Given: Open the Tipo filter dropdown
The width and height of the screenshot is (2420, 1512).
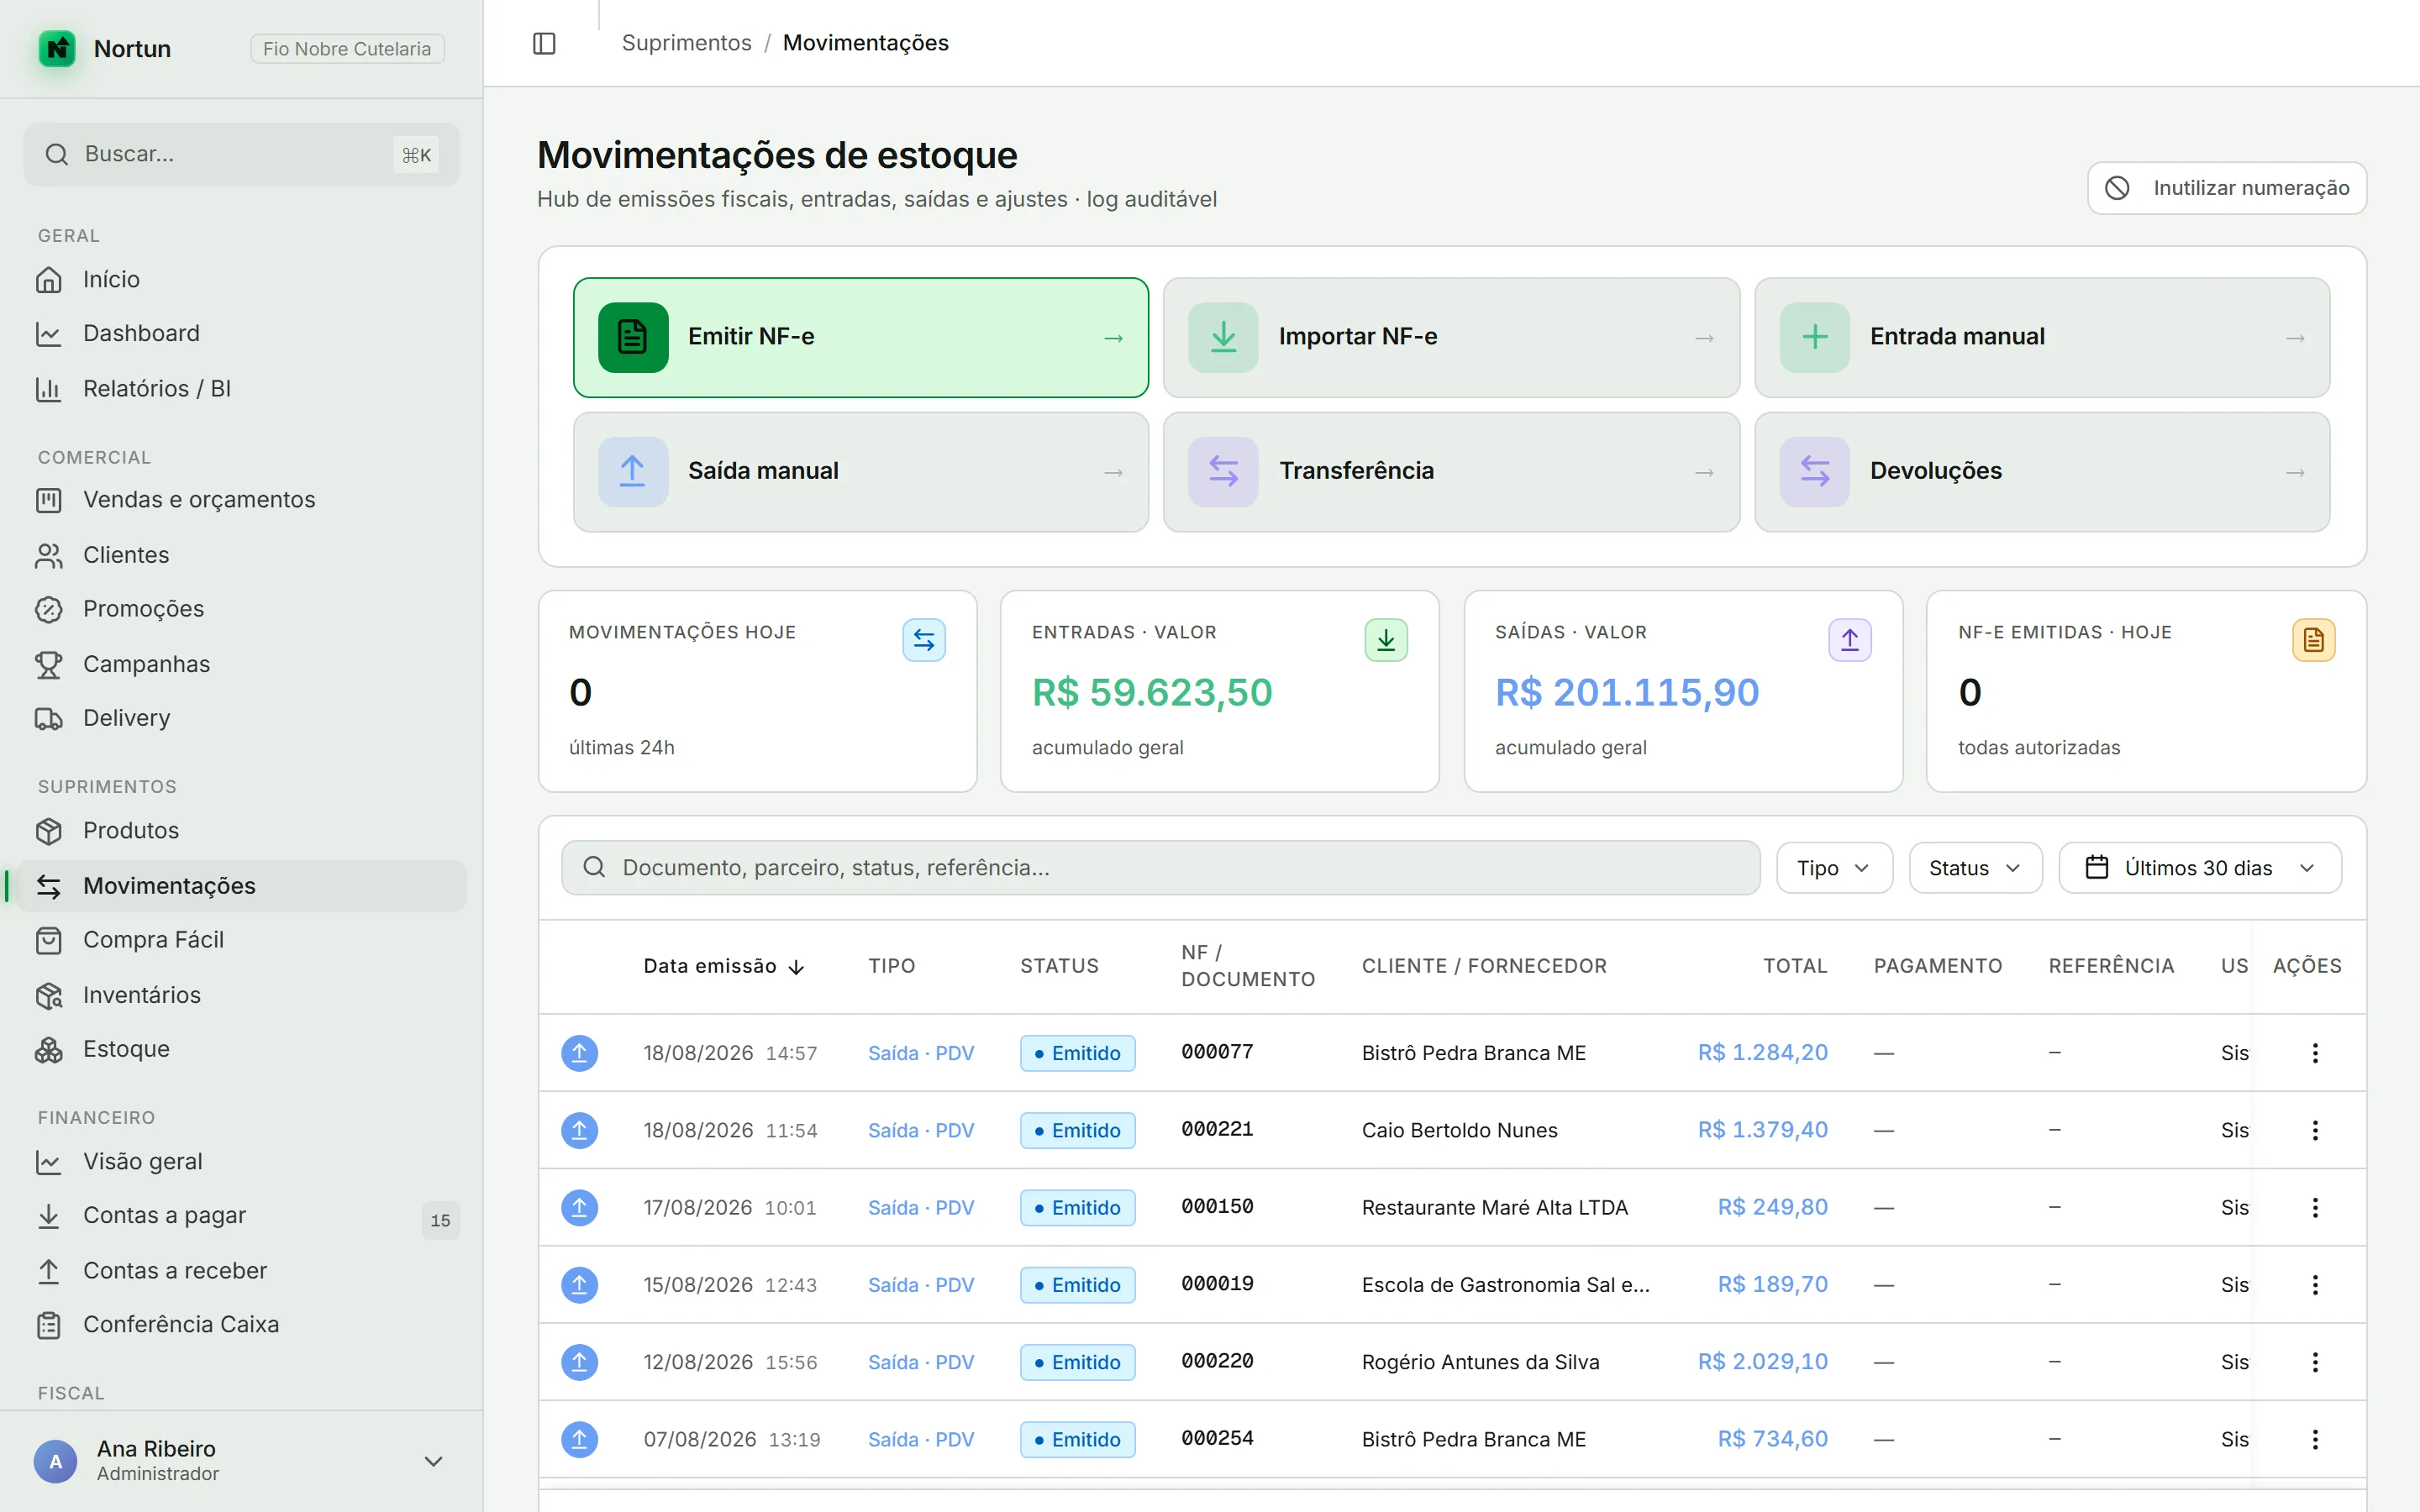Looking at the screenshot, I should click(1834, 867).
